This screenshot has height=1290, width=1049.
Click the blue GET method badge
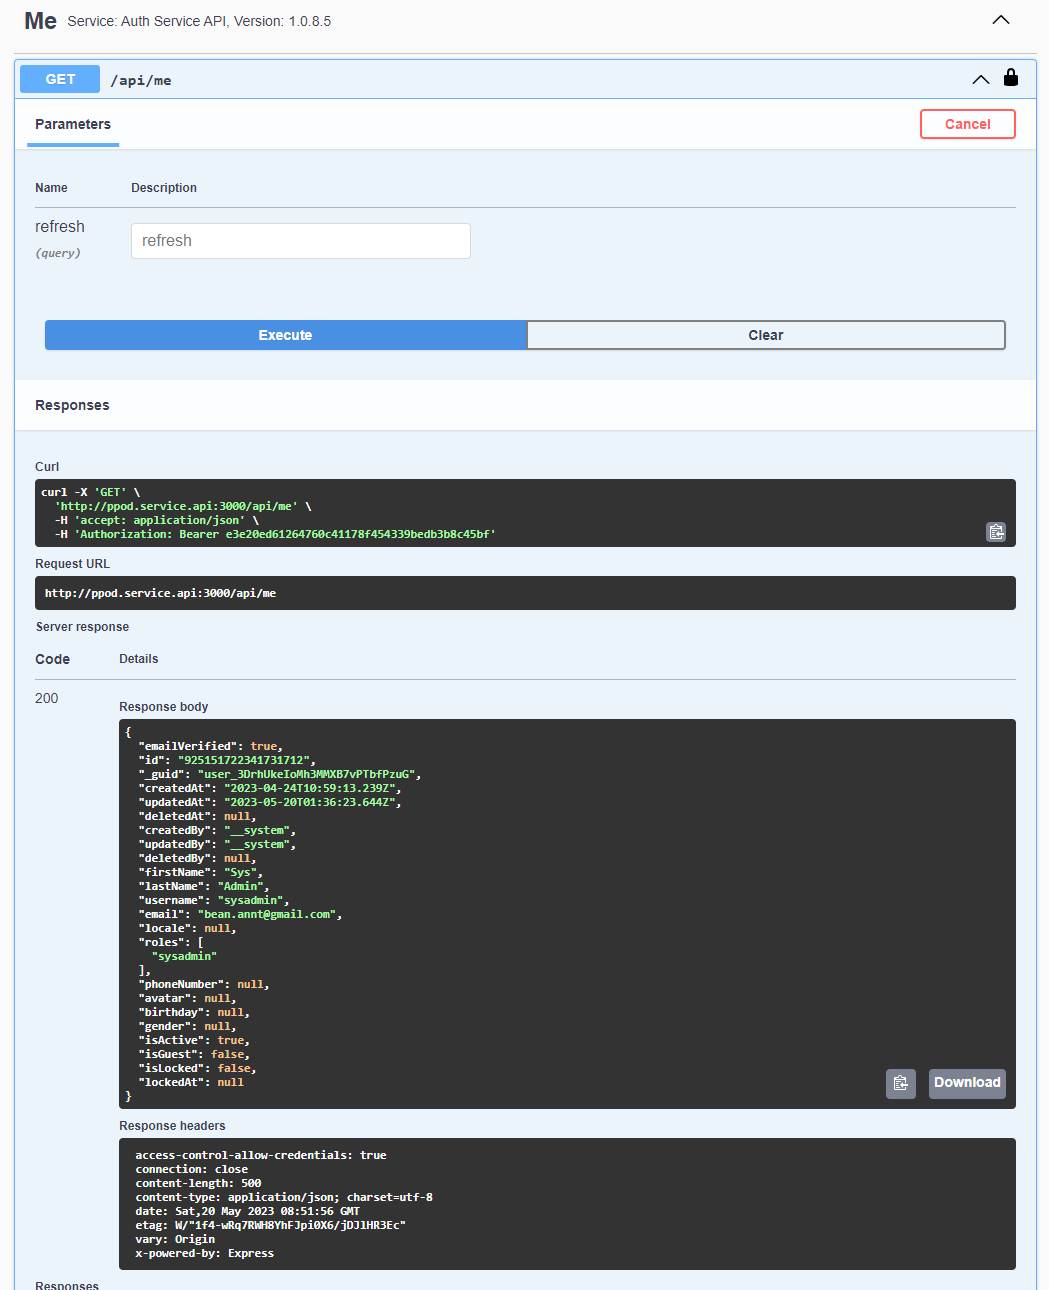(60, 79)
